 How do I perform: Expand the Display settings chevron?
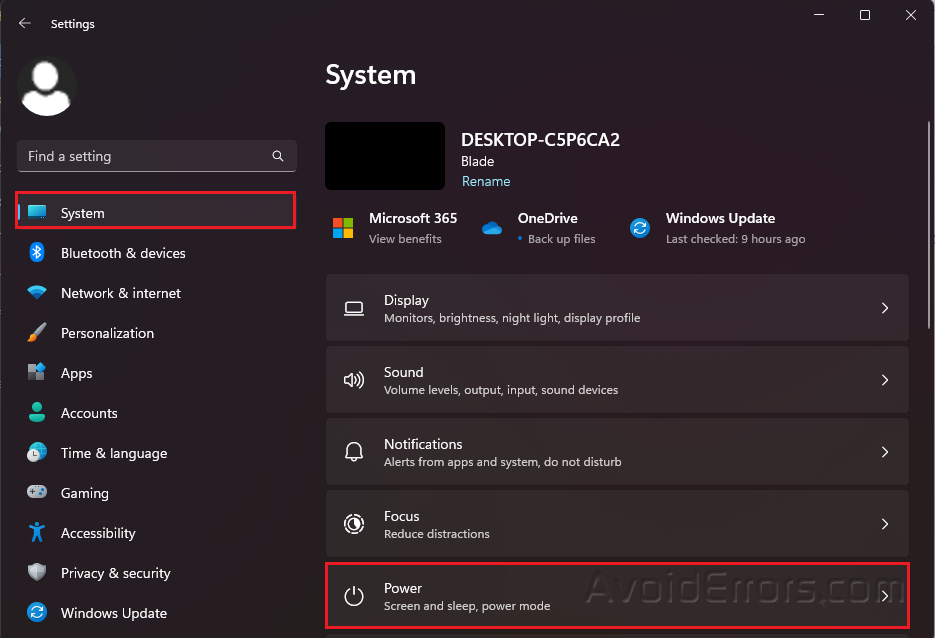pyautogui.click(x=884, y=309)
